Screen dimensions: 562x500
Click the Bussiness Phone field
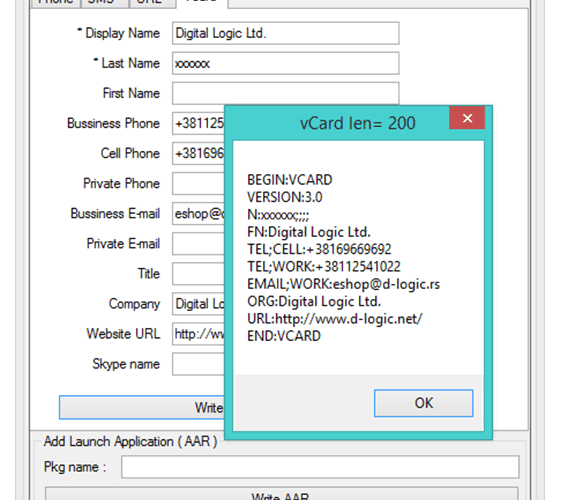click(x=198, y=123)
